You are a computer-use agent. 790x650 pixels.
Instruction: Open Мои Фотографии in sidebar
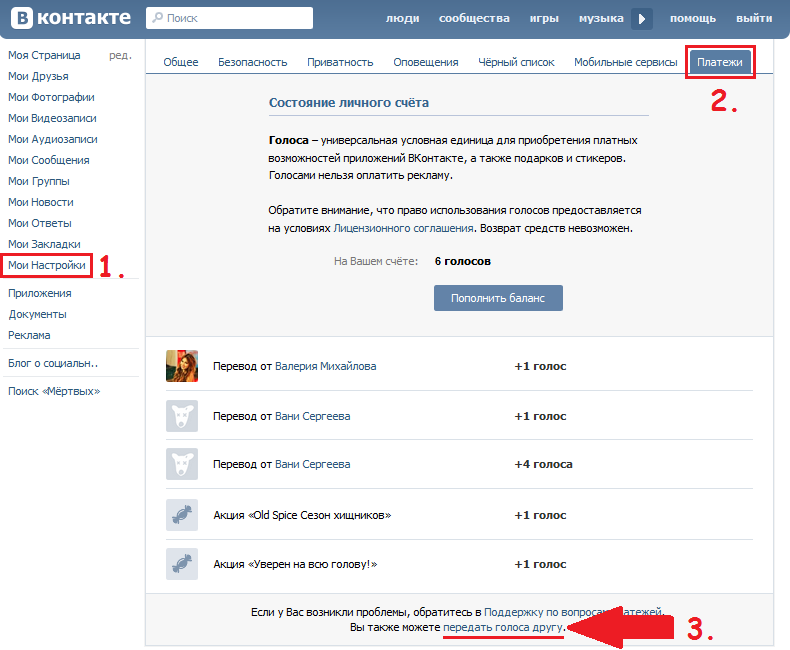(51, 97)
